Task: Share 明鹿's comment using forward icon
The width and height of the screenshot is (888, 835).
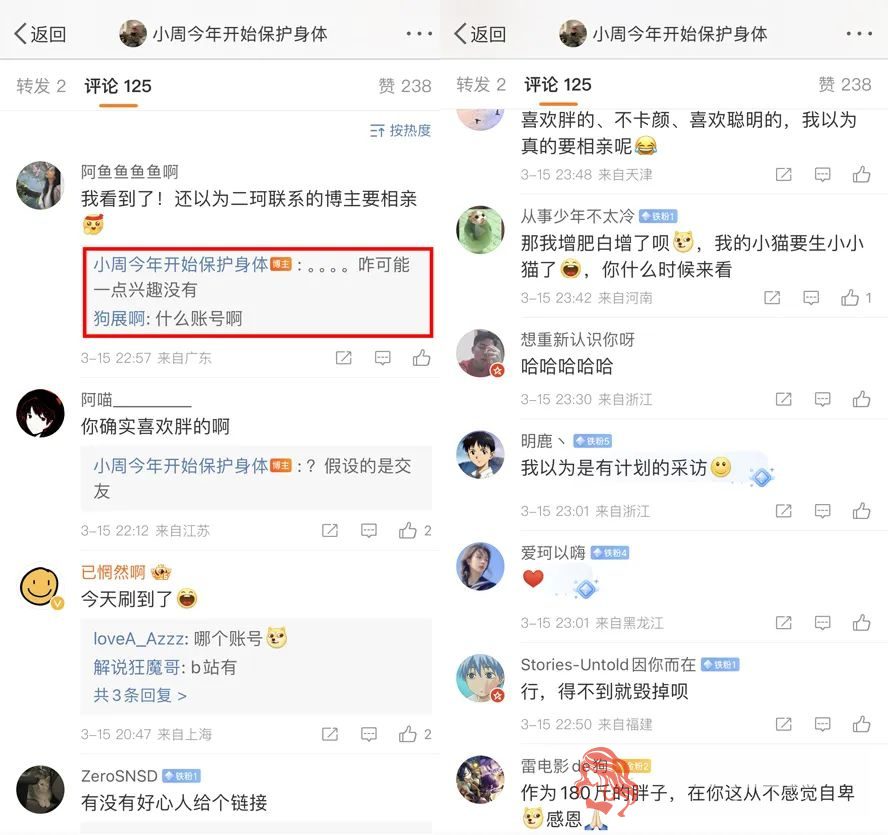Action: [783, 511]
